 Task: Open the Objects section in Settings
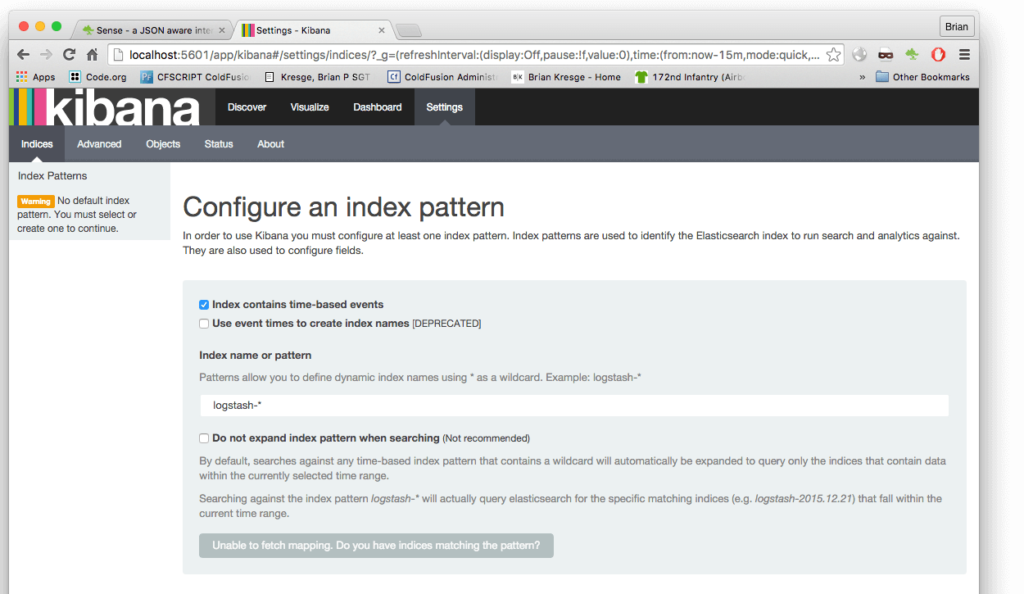162,143
